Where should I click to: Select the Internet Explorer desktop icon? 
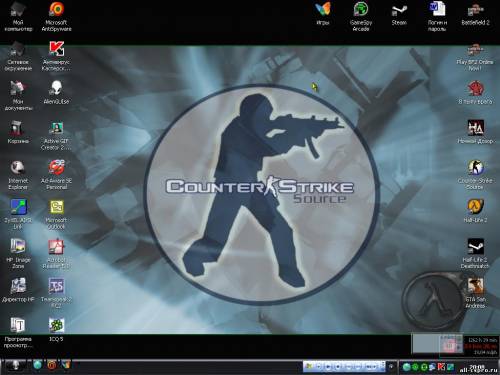tap(18, 175)
